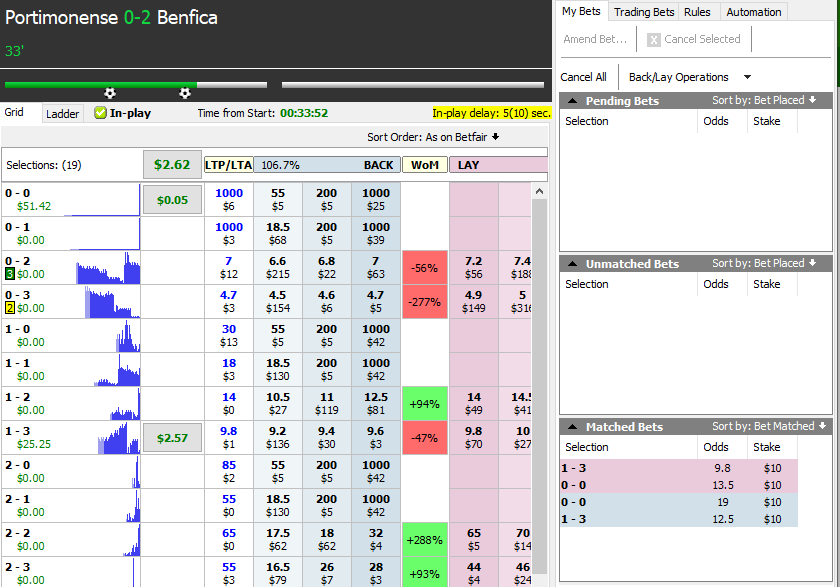
Task: Open the Trading Bets tab
Action: tap(644, 12)
